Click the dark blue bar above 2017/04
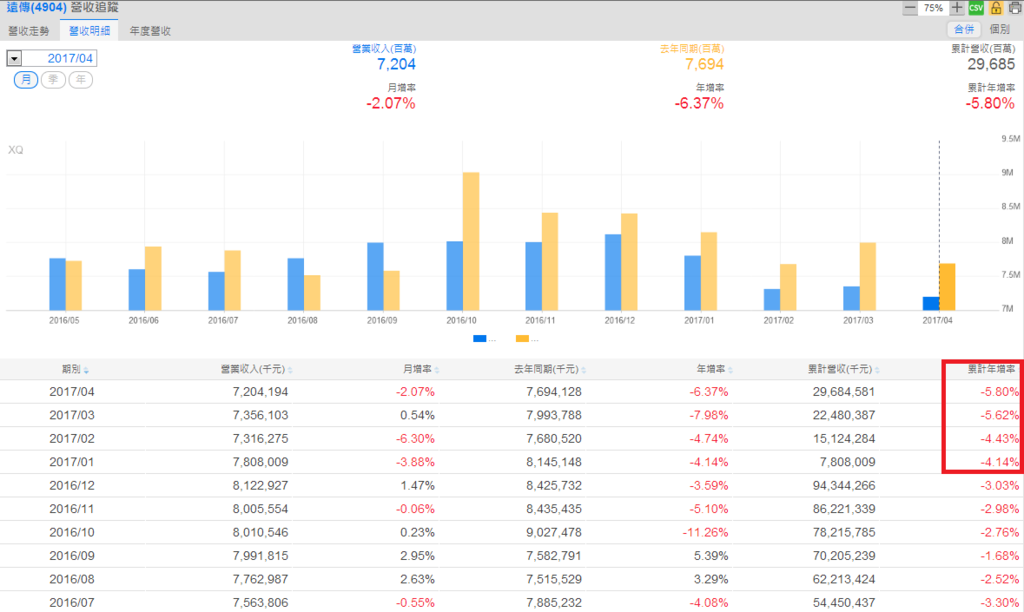The width and height of the screenshot is (1024, 612). click(931, 304)
